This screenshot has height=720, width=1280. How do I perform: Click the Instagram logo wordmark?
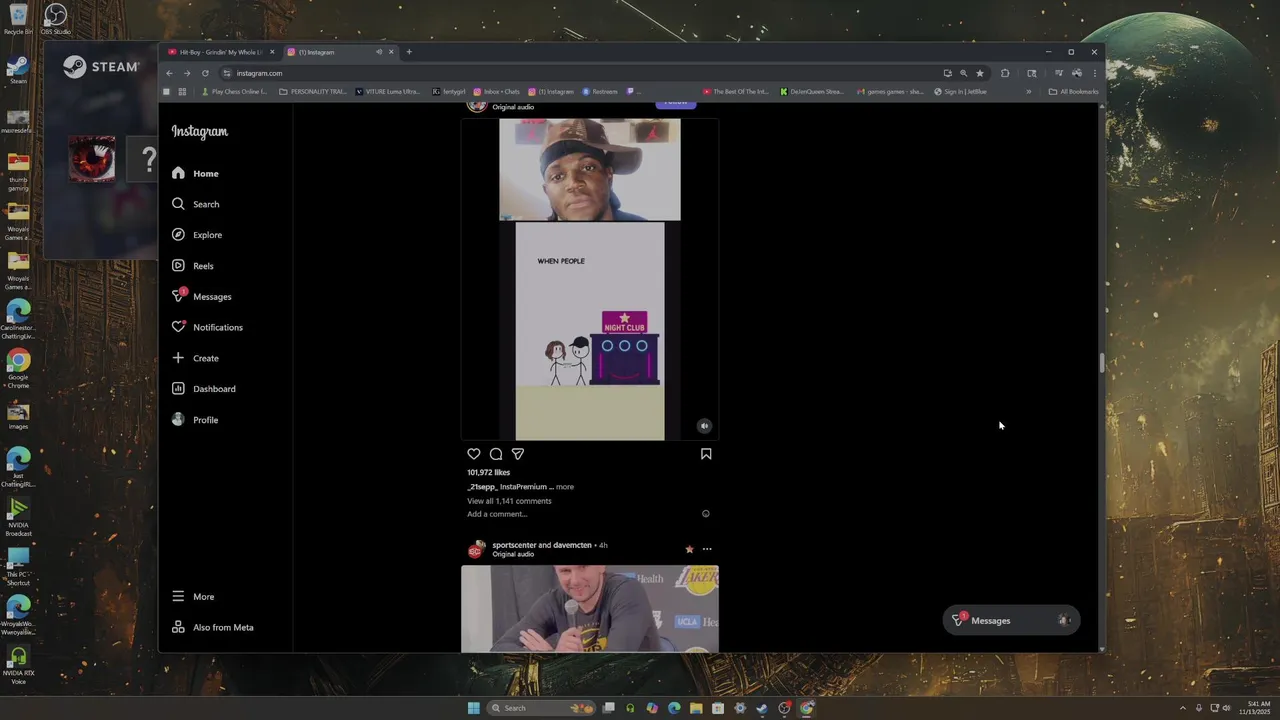point(200,132)
